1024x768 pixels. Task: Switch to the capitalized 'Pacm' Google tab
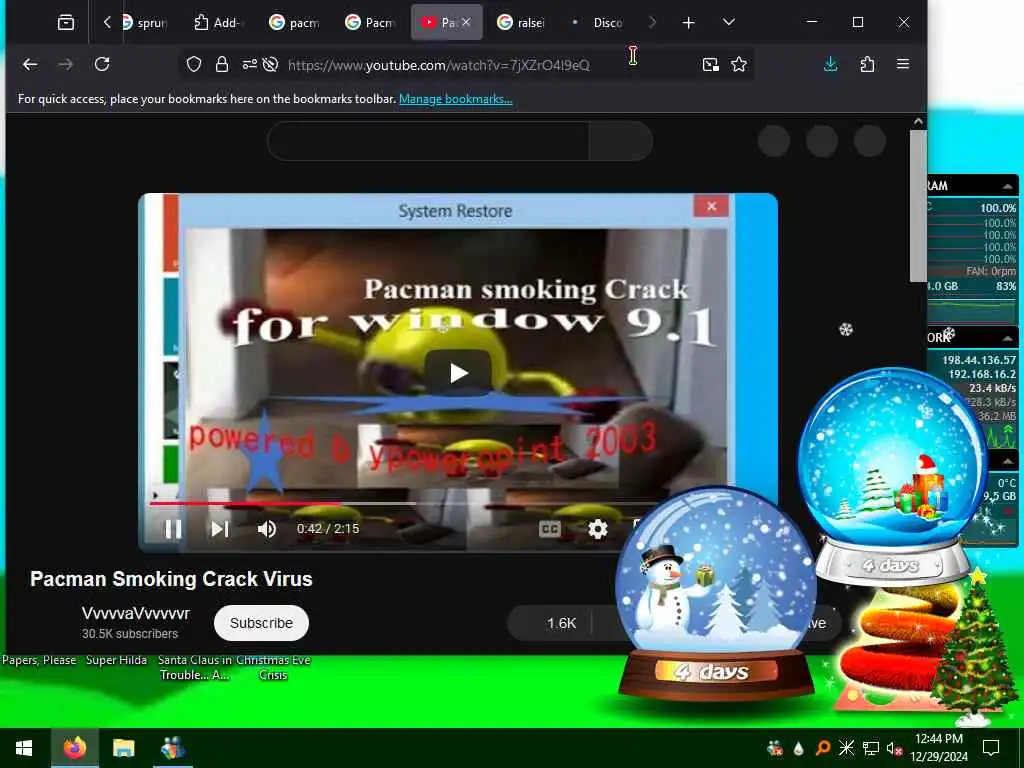point(370,23)
